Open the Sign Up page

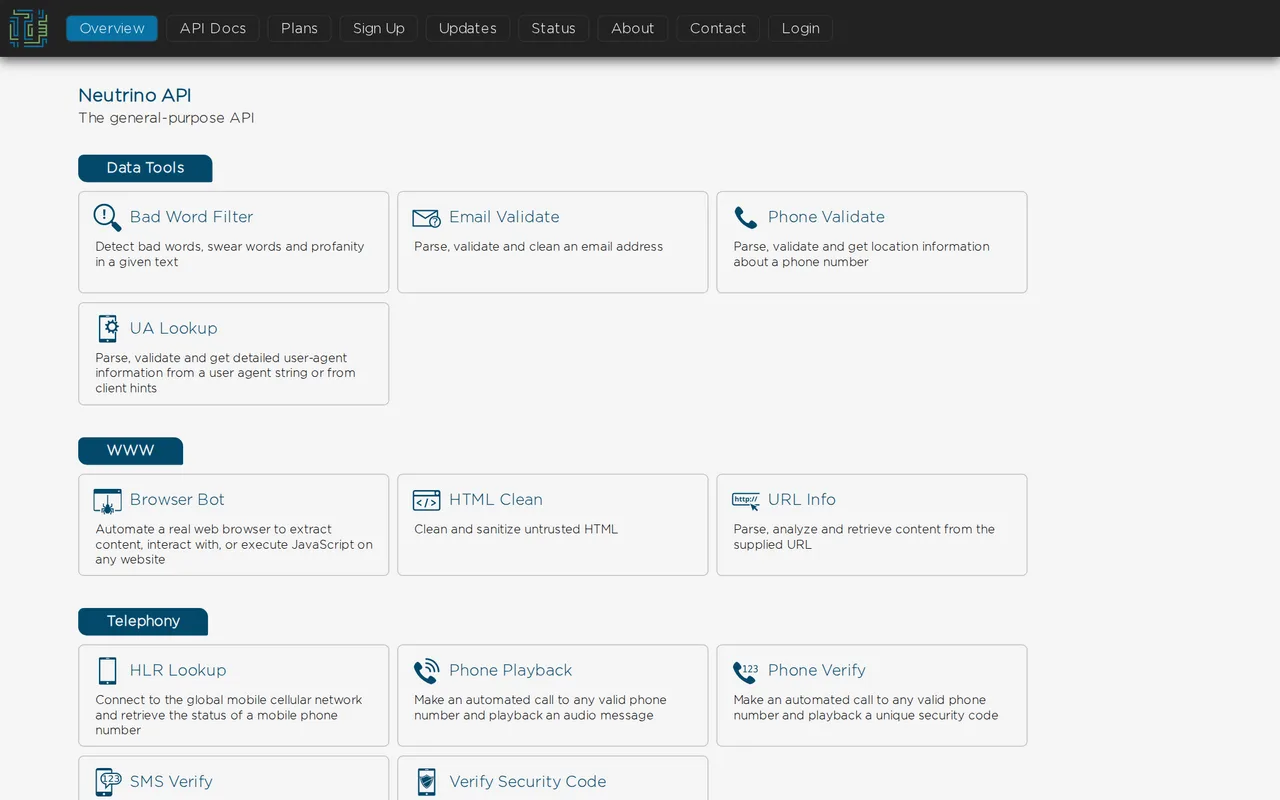(379, 28)
